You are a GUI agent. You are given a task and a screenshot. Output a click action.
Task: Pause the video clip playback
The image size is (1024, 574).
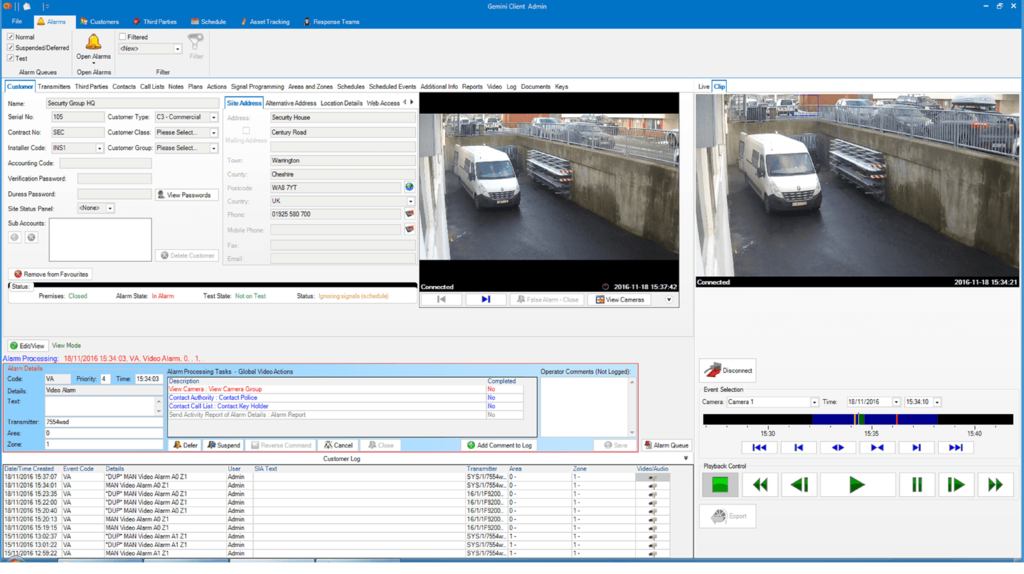coord(916,485)
